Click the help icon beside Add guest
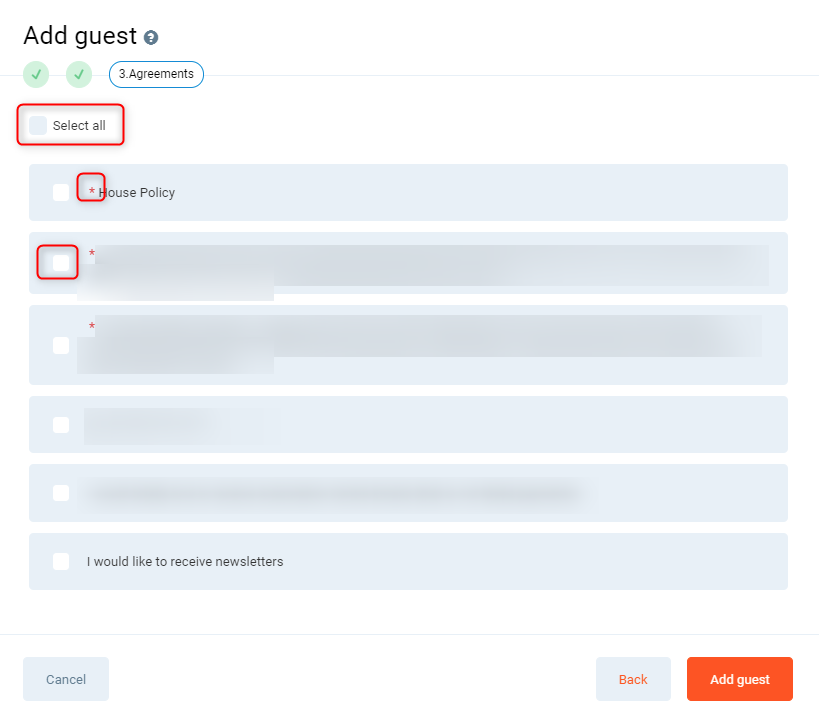Screen dimensions: 819x723 (x=151, y=38)
